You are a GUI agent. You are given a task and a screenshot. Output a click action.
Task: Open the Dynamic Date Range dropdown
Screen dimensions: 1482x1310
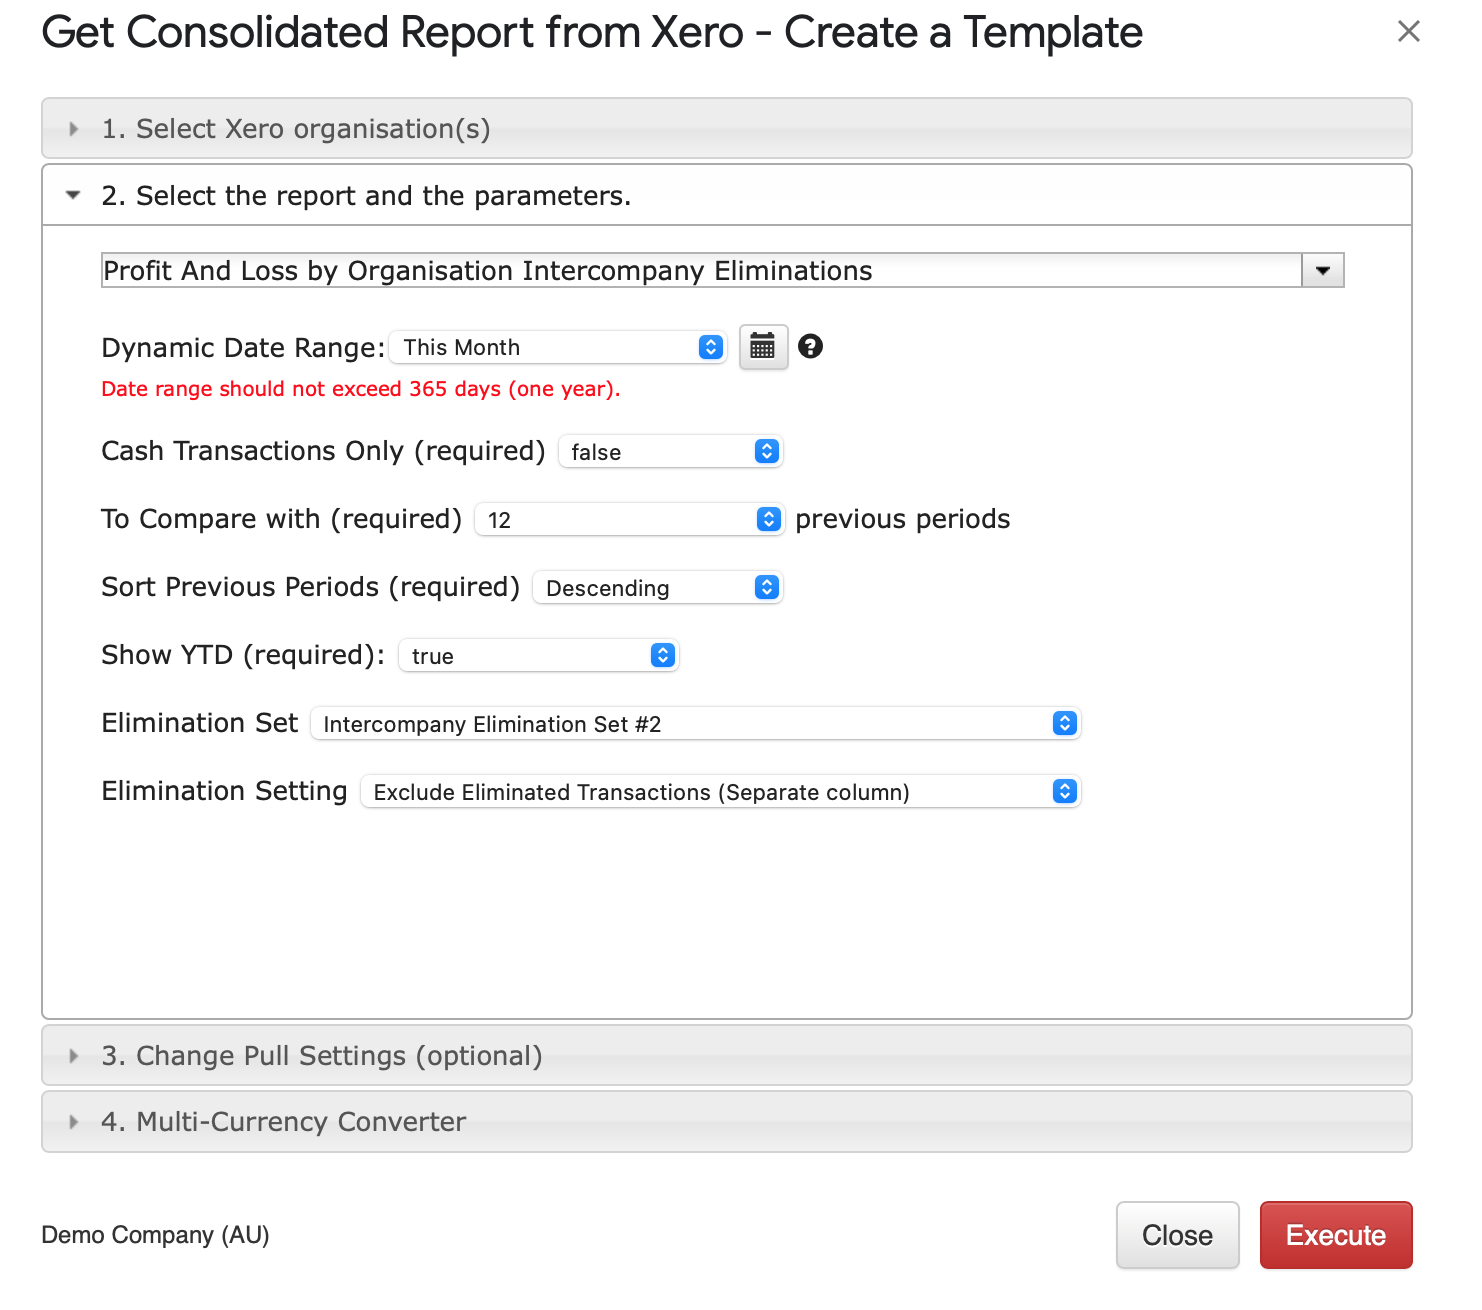558,347
